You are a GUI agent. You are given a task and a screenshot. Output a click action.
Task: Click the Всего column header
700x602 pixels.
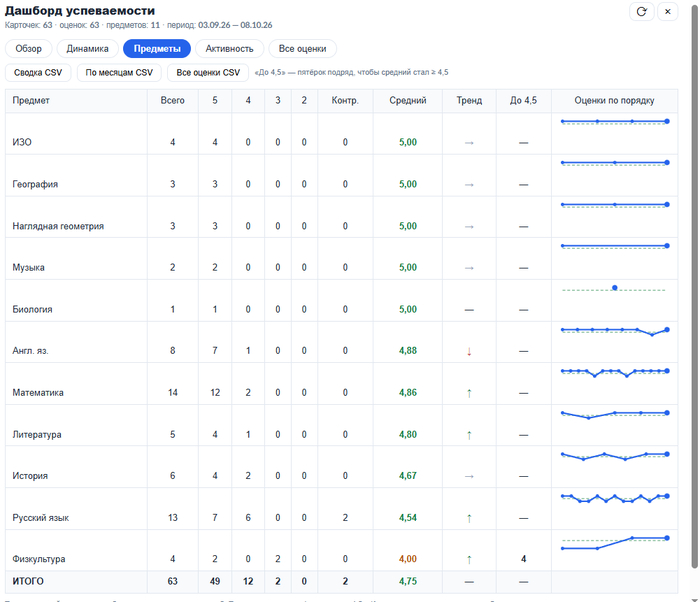(x=172, y=100)
